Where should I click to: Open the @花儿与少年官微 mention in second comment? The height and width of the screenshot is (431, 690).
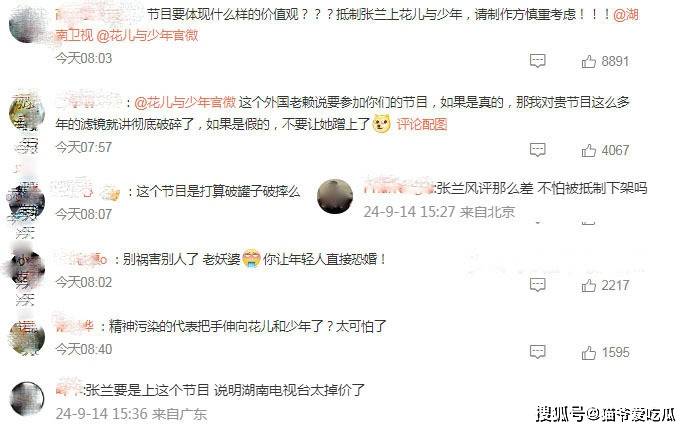(x=185, y=103)
